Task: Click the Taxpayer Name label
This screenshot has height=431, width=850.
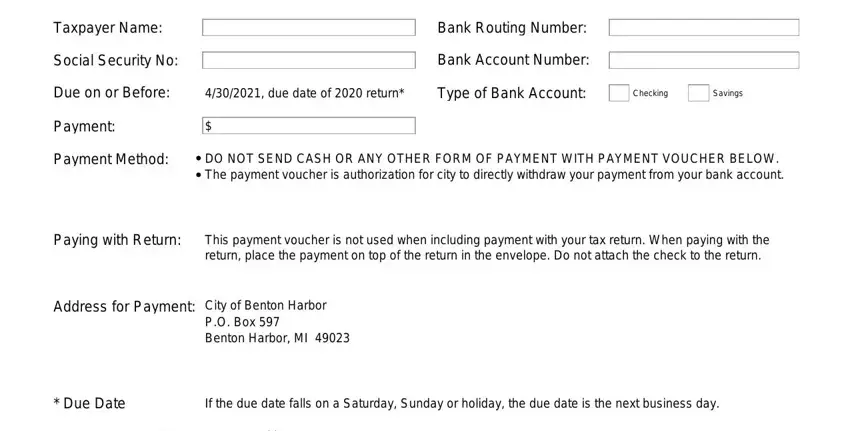Action: 108,28
